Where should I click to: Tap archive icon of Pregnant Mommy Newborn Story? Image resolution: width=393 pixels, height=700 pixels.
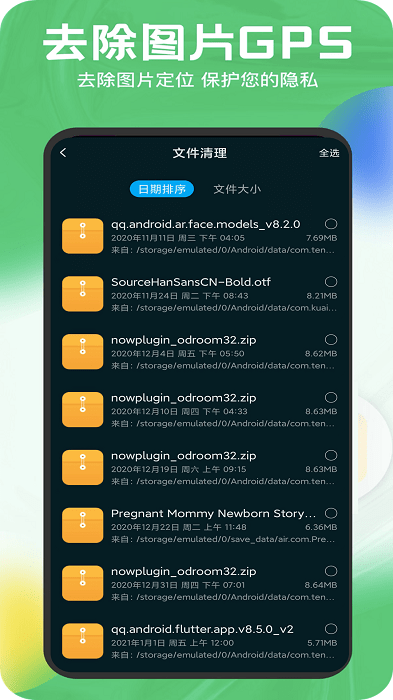(83, 525)
